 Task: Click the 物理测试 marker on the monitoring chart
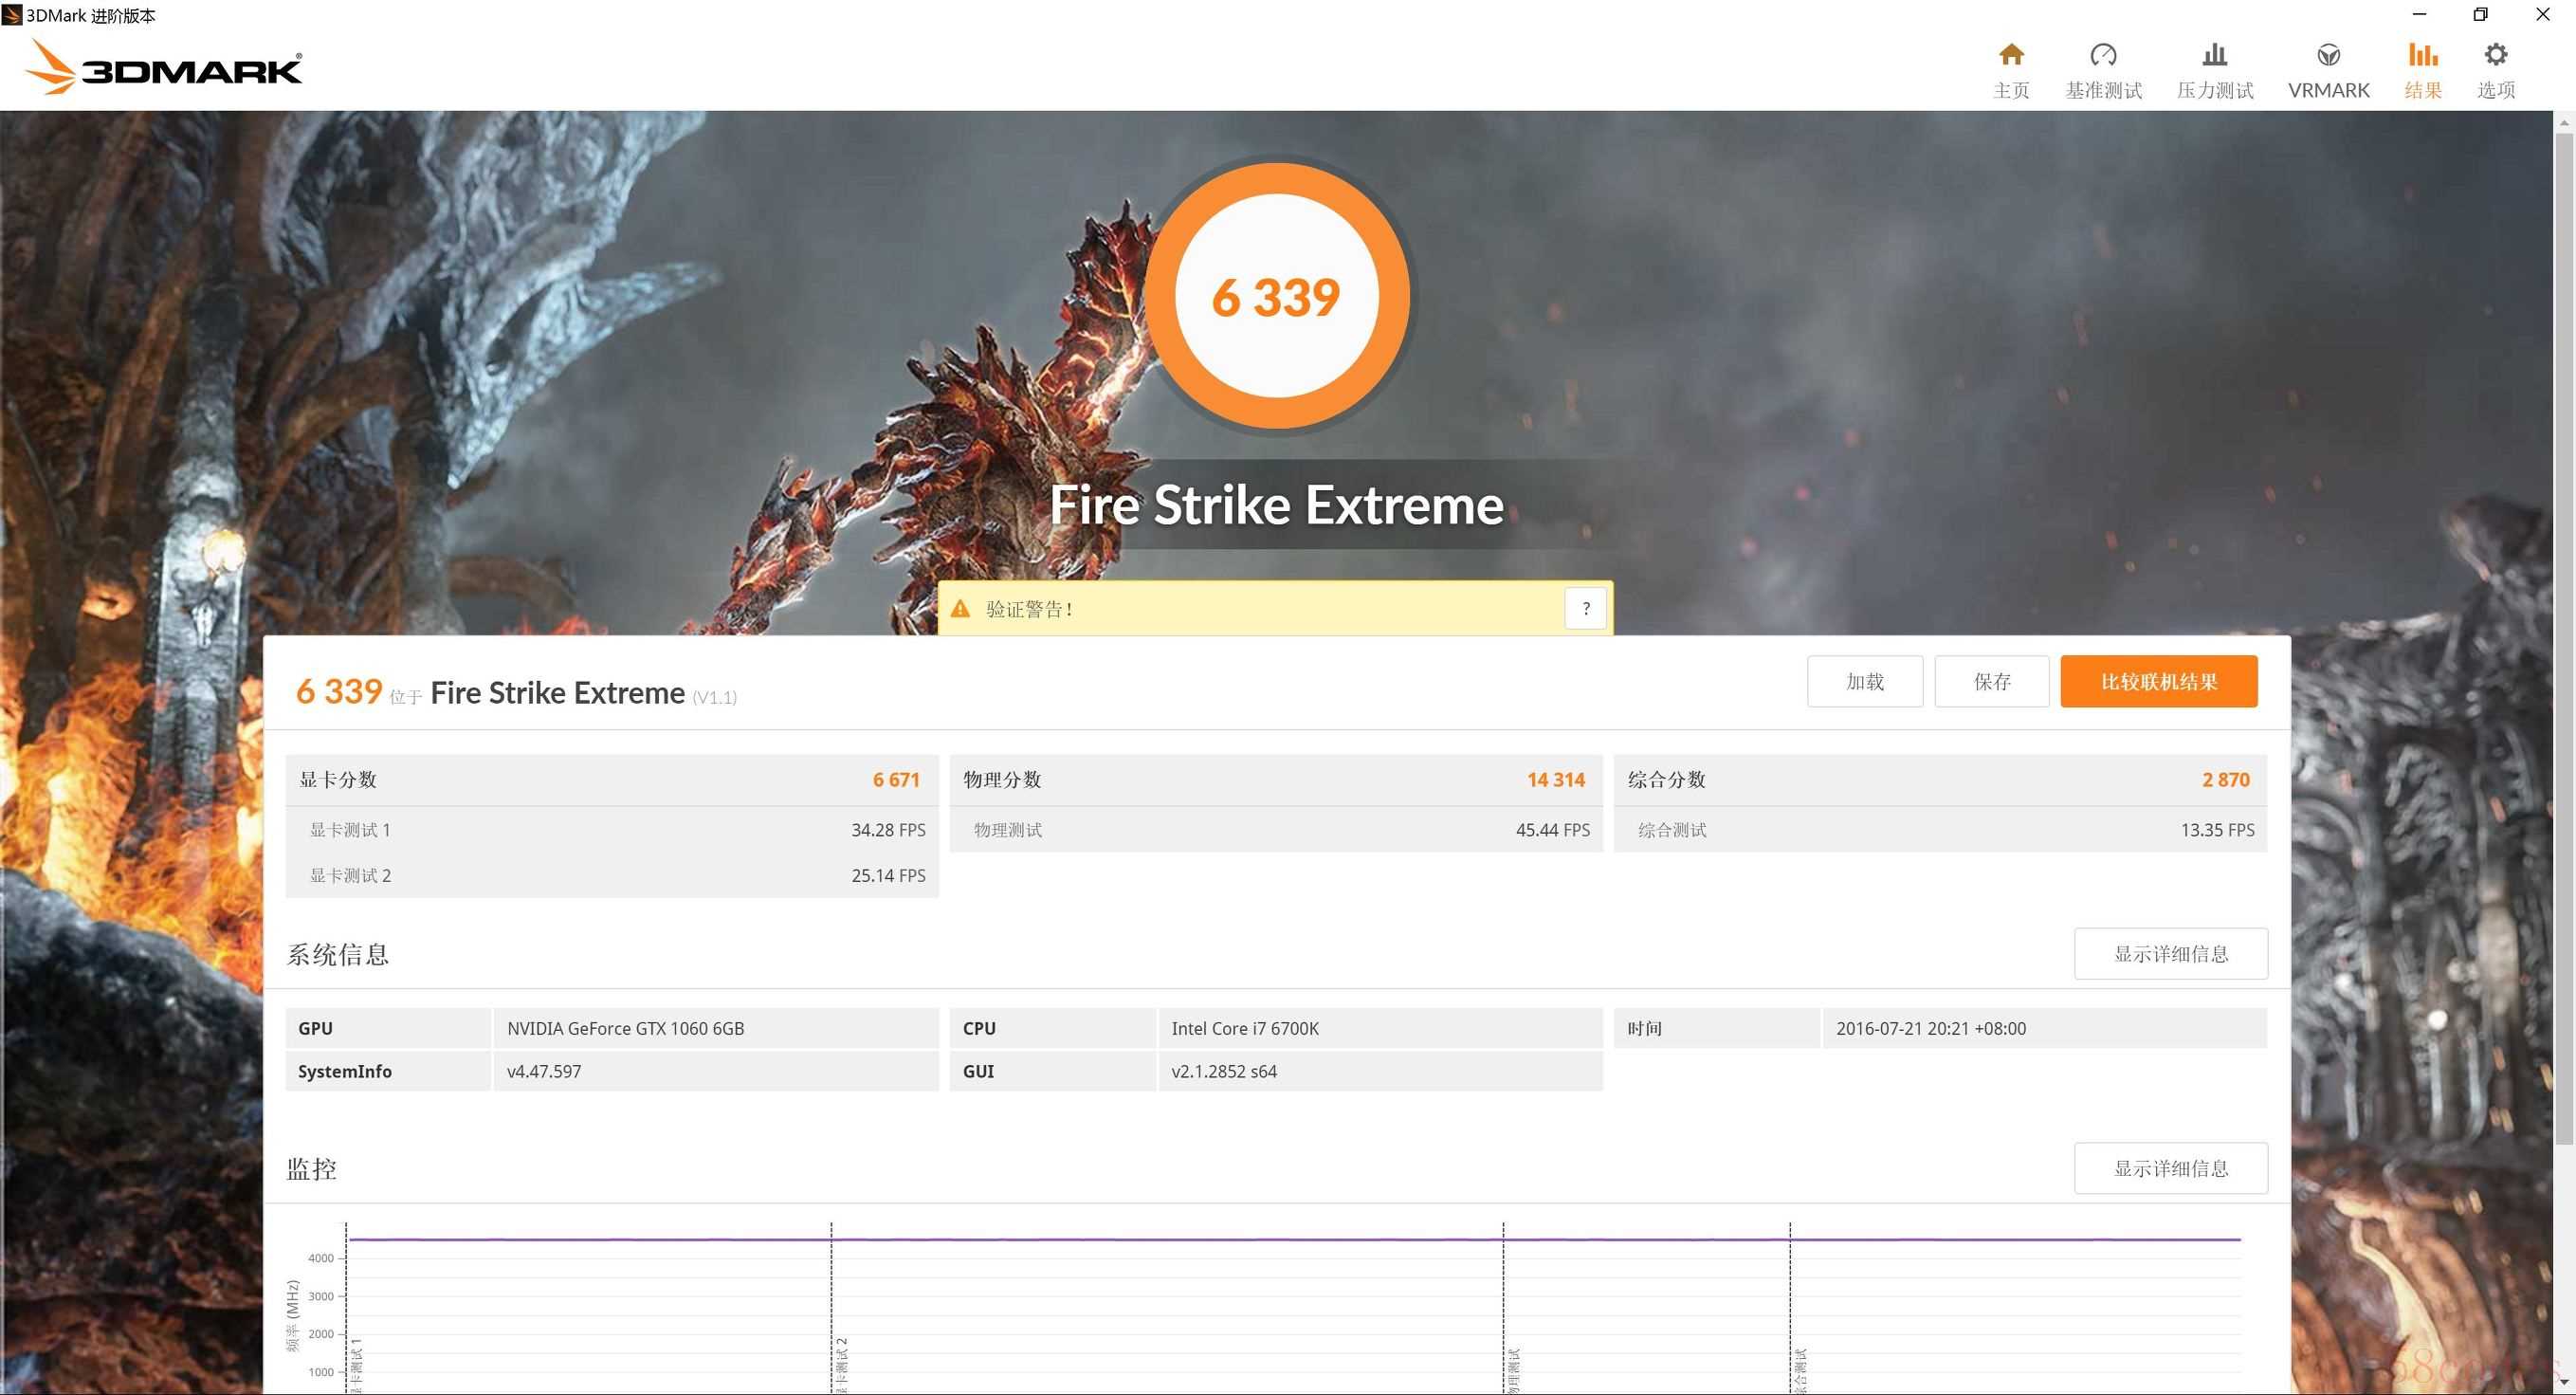(1513, 1370)
